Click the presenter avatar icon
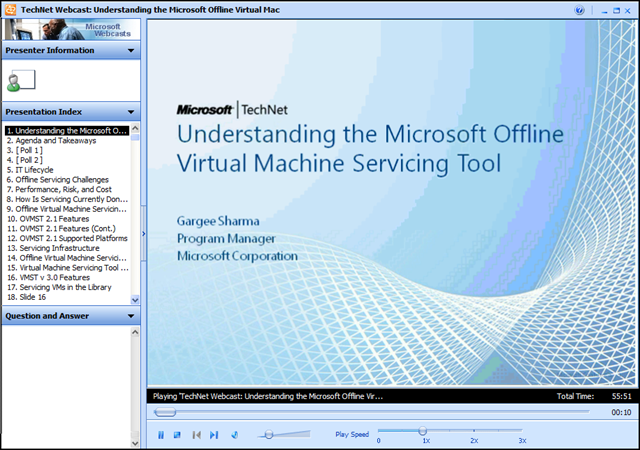 (x=18, y=80)
